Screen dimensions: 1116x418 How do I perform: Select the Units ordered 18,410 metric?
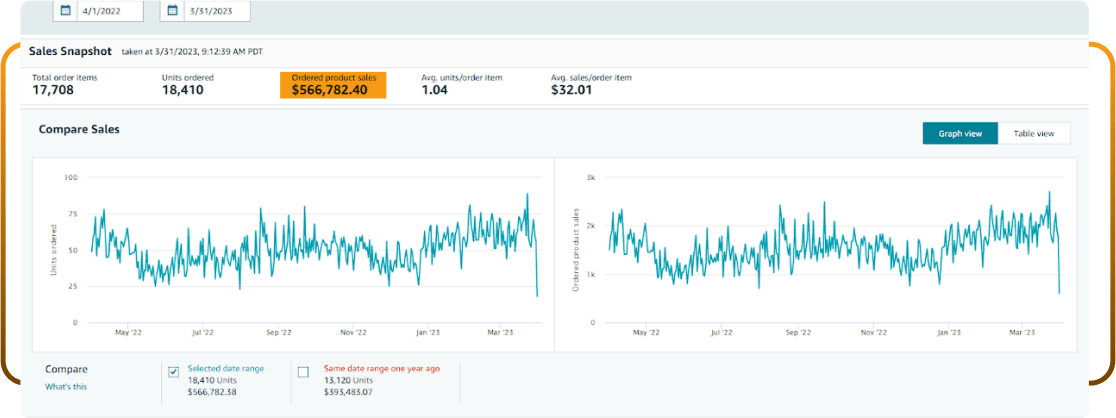[x=190, y=85]
